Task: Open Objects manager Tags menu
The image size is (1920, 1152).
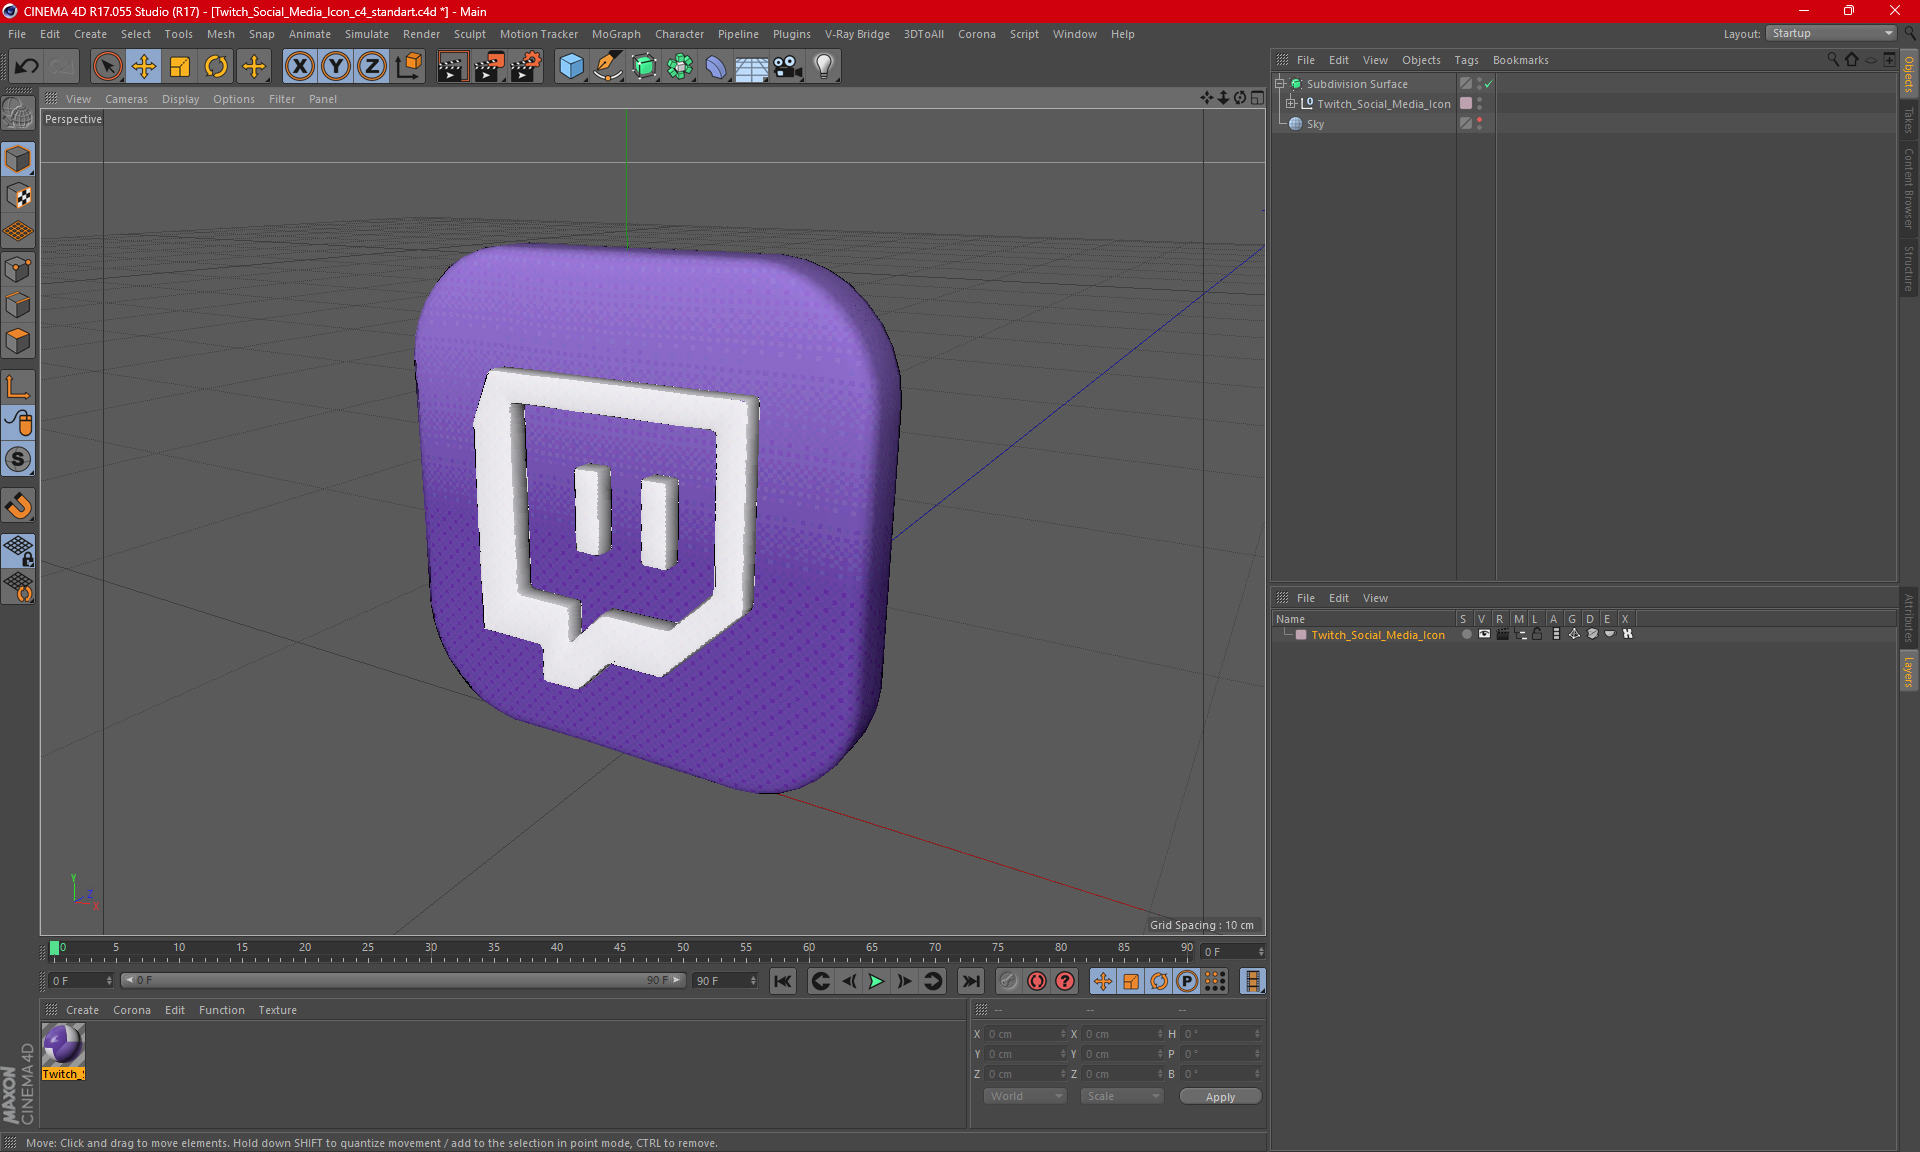Action: 1466,60
